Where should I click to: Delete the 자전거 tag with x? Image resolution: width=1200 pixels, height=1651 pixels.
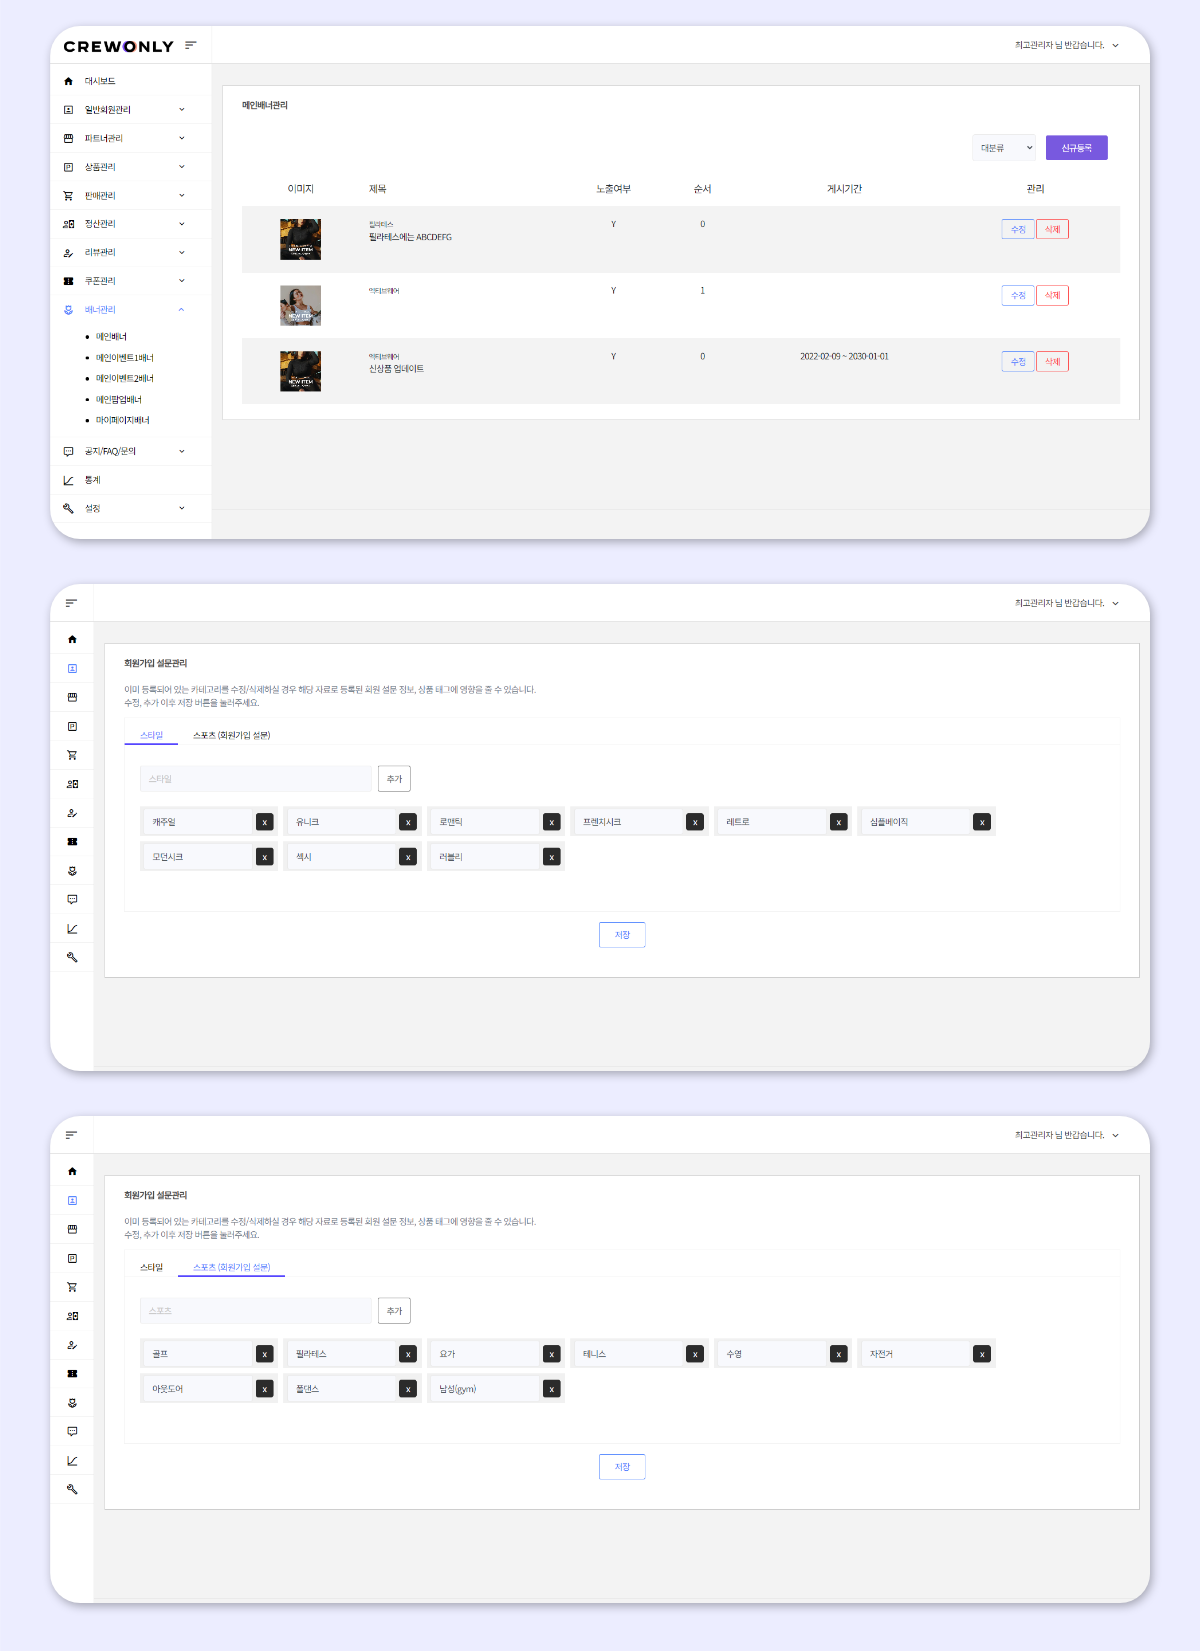[x=982, y=1354]
